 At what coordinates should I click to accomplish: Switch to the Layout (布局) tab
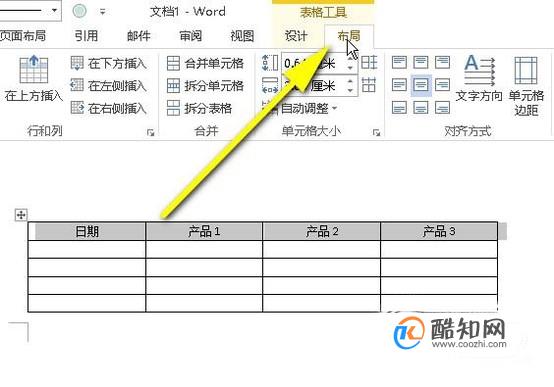click(x=349, y=36)
